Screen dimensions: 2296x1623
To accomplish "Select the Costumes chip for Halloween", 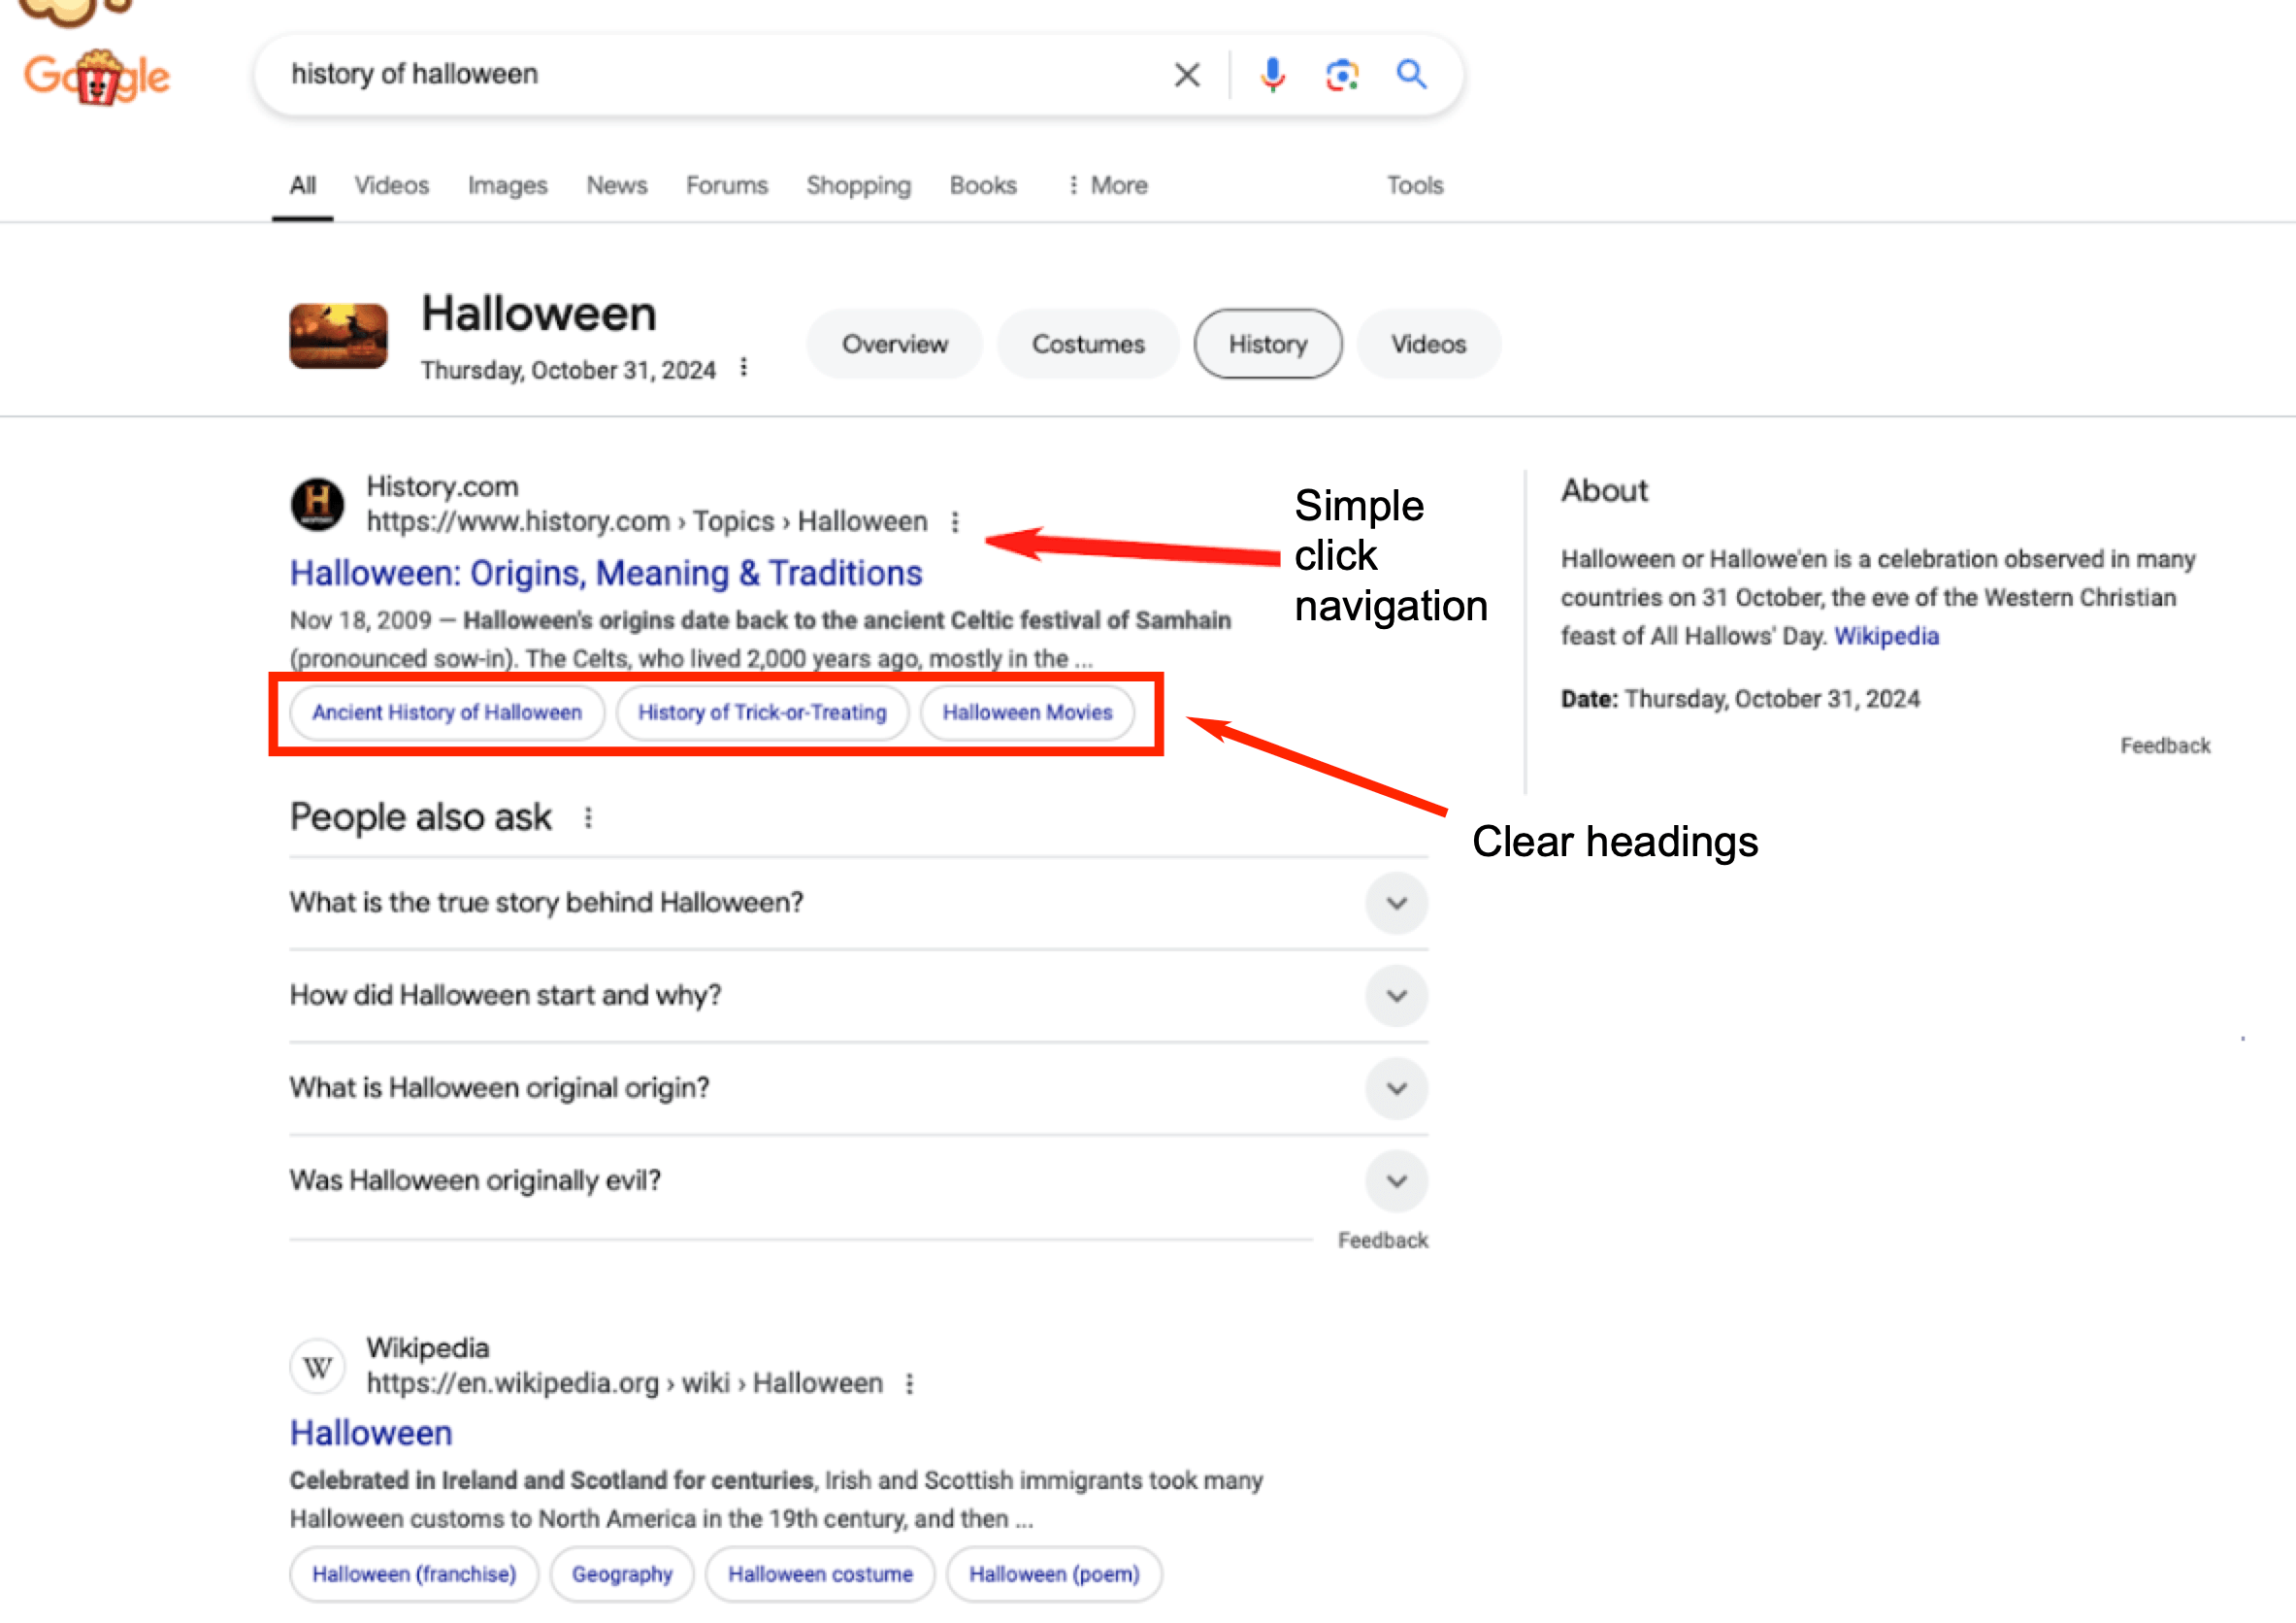I will (x=1087, y=344).
